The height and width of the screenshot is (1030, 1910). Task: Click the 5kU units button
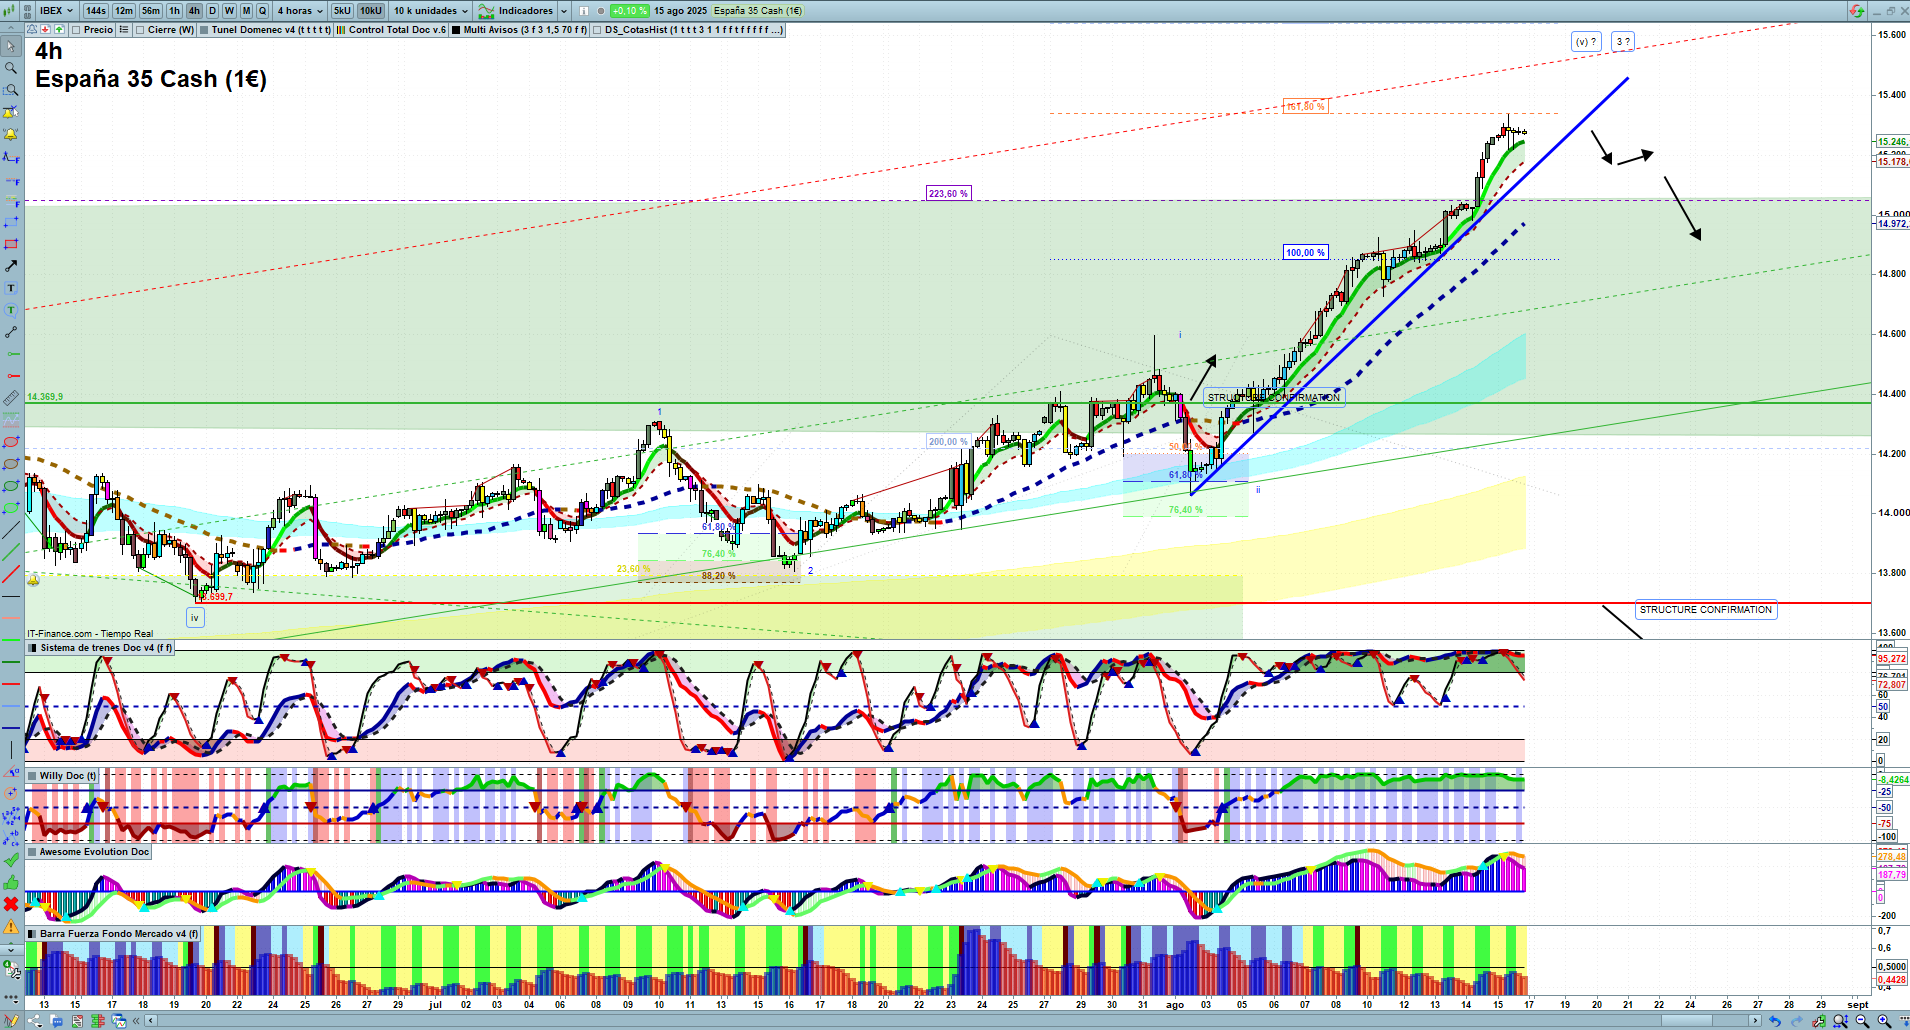point(342,11)
